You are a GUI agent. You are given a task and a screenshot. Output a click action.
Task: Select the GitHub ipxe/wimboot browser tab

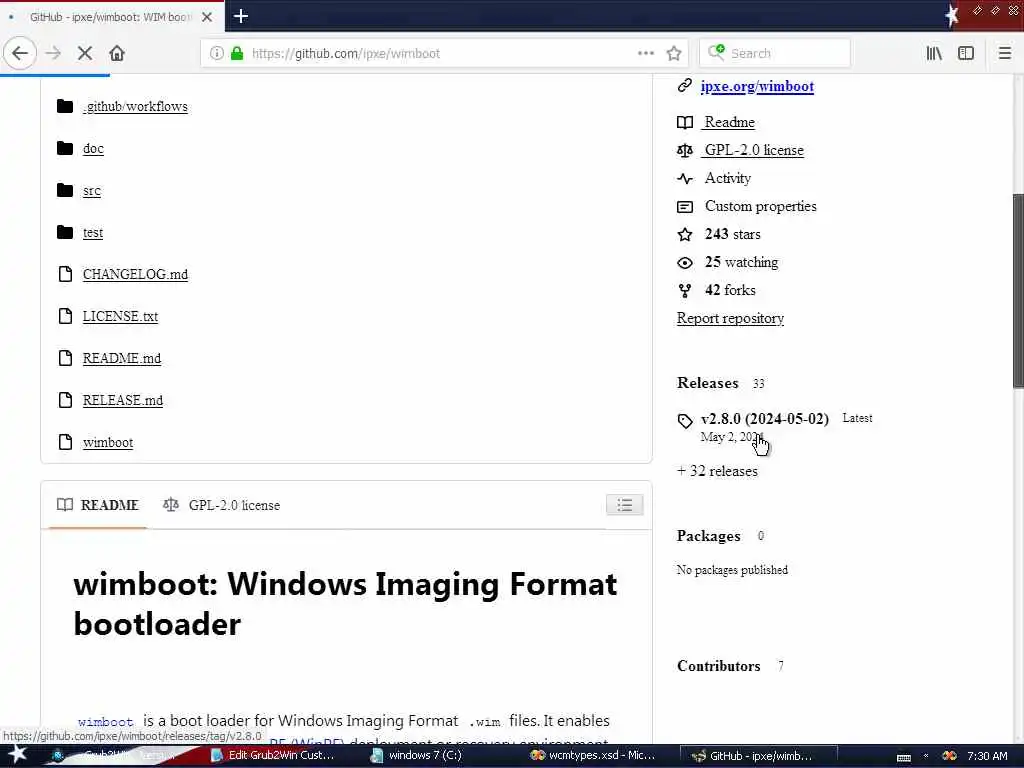(x=111, y=16)
